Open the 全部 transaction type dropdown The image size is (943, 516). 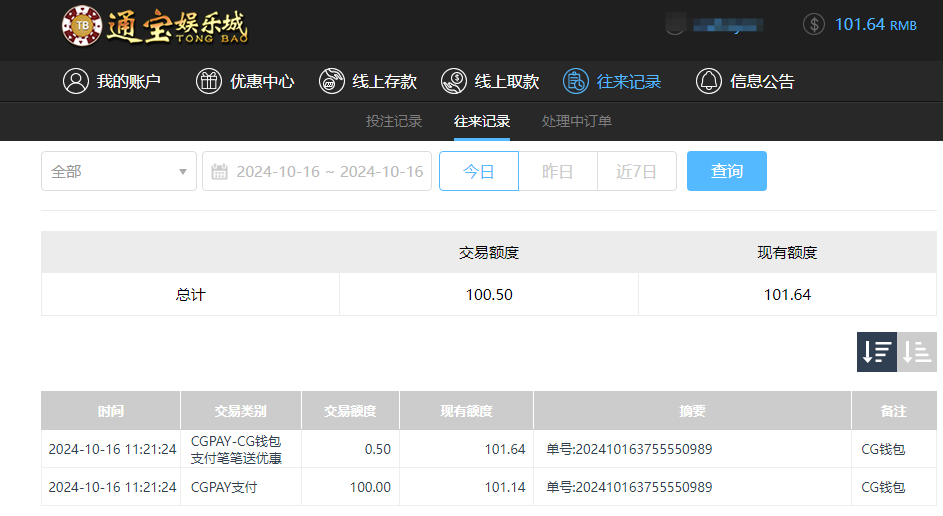click(119, 171)
